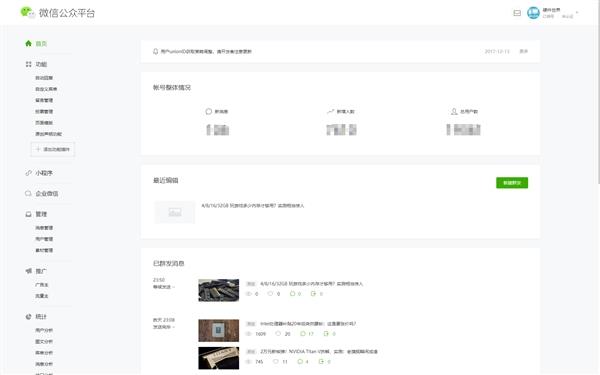Open the 等候发送 status dropdown at 23:50
This screenshot has height=375, width=600.
pos(164,287)
